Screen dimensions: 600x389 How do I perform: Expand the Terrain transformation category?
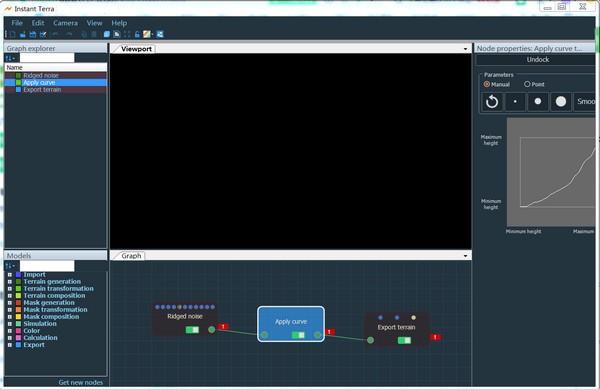pyautogui.click(x=10, y=289)
